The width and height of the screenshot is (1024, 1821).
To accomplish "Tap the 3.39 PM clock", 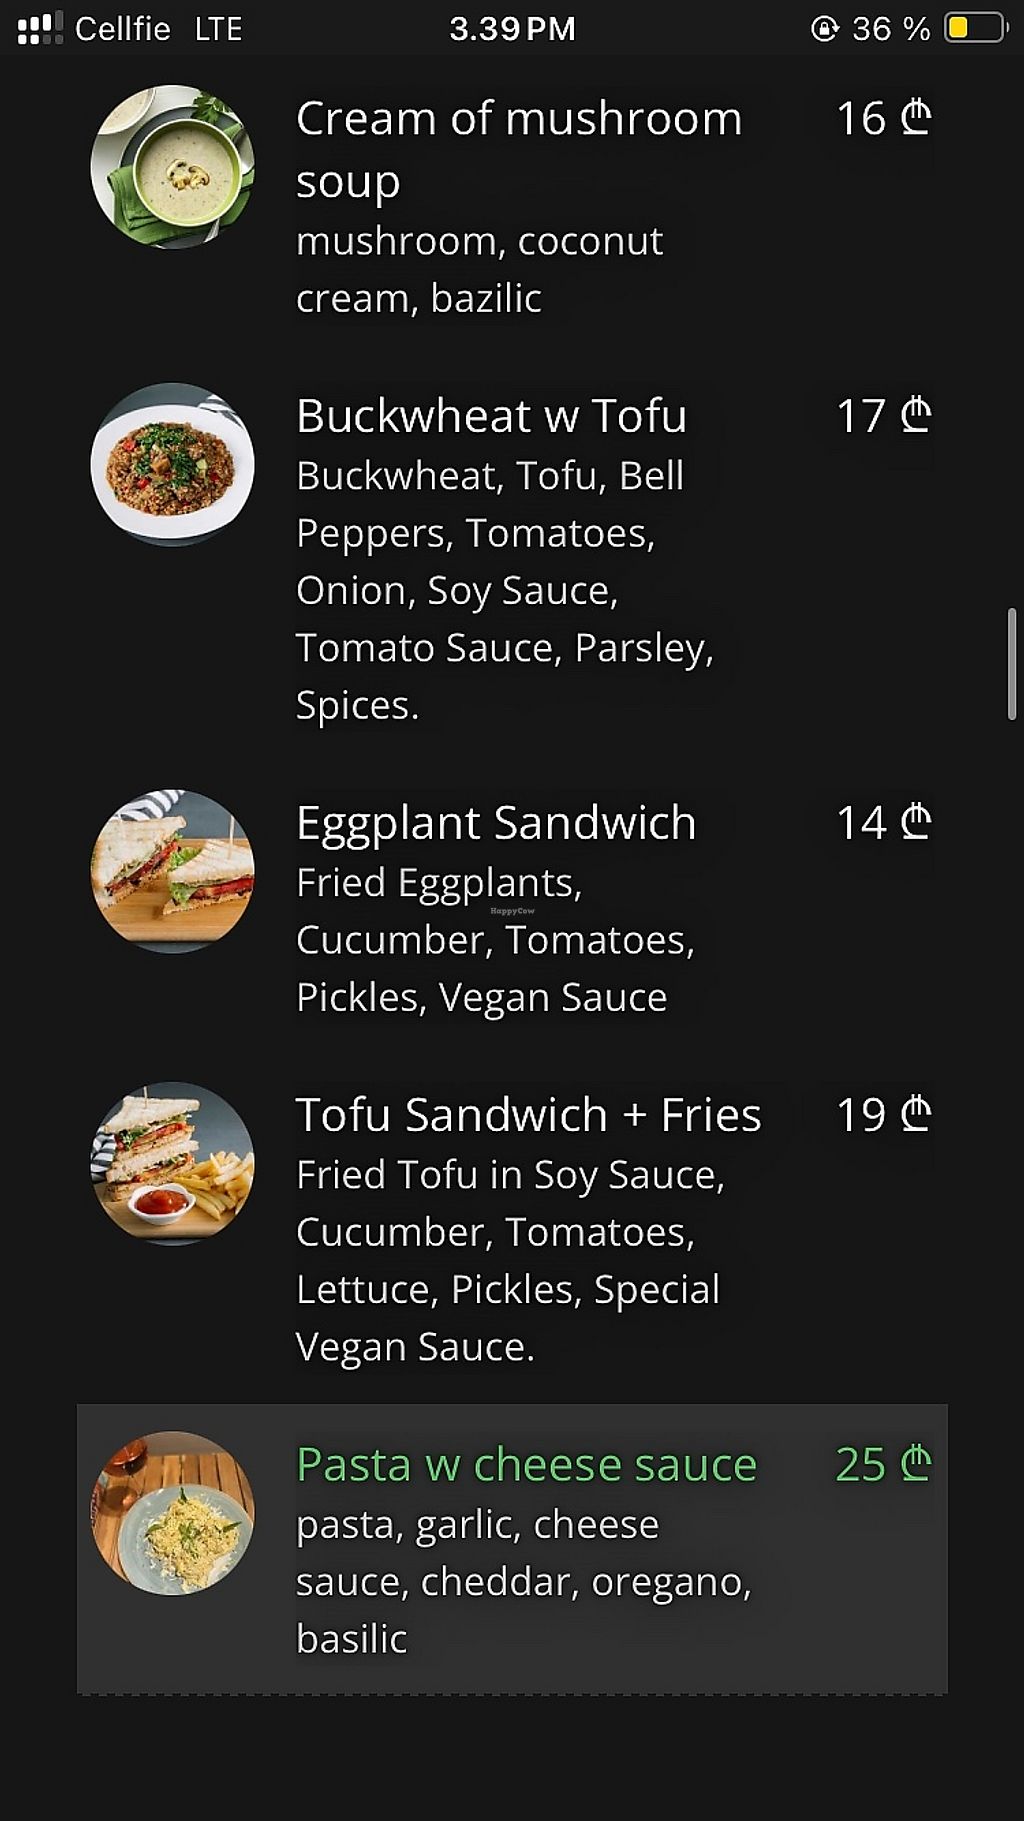I will [512, 28].
